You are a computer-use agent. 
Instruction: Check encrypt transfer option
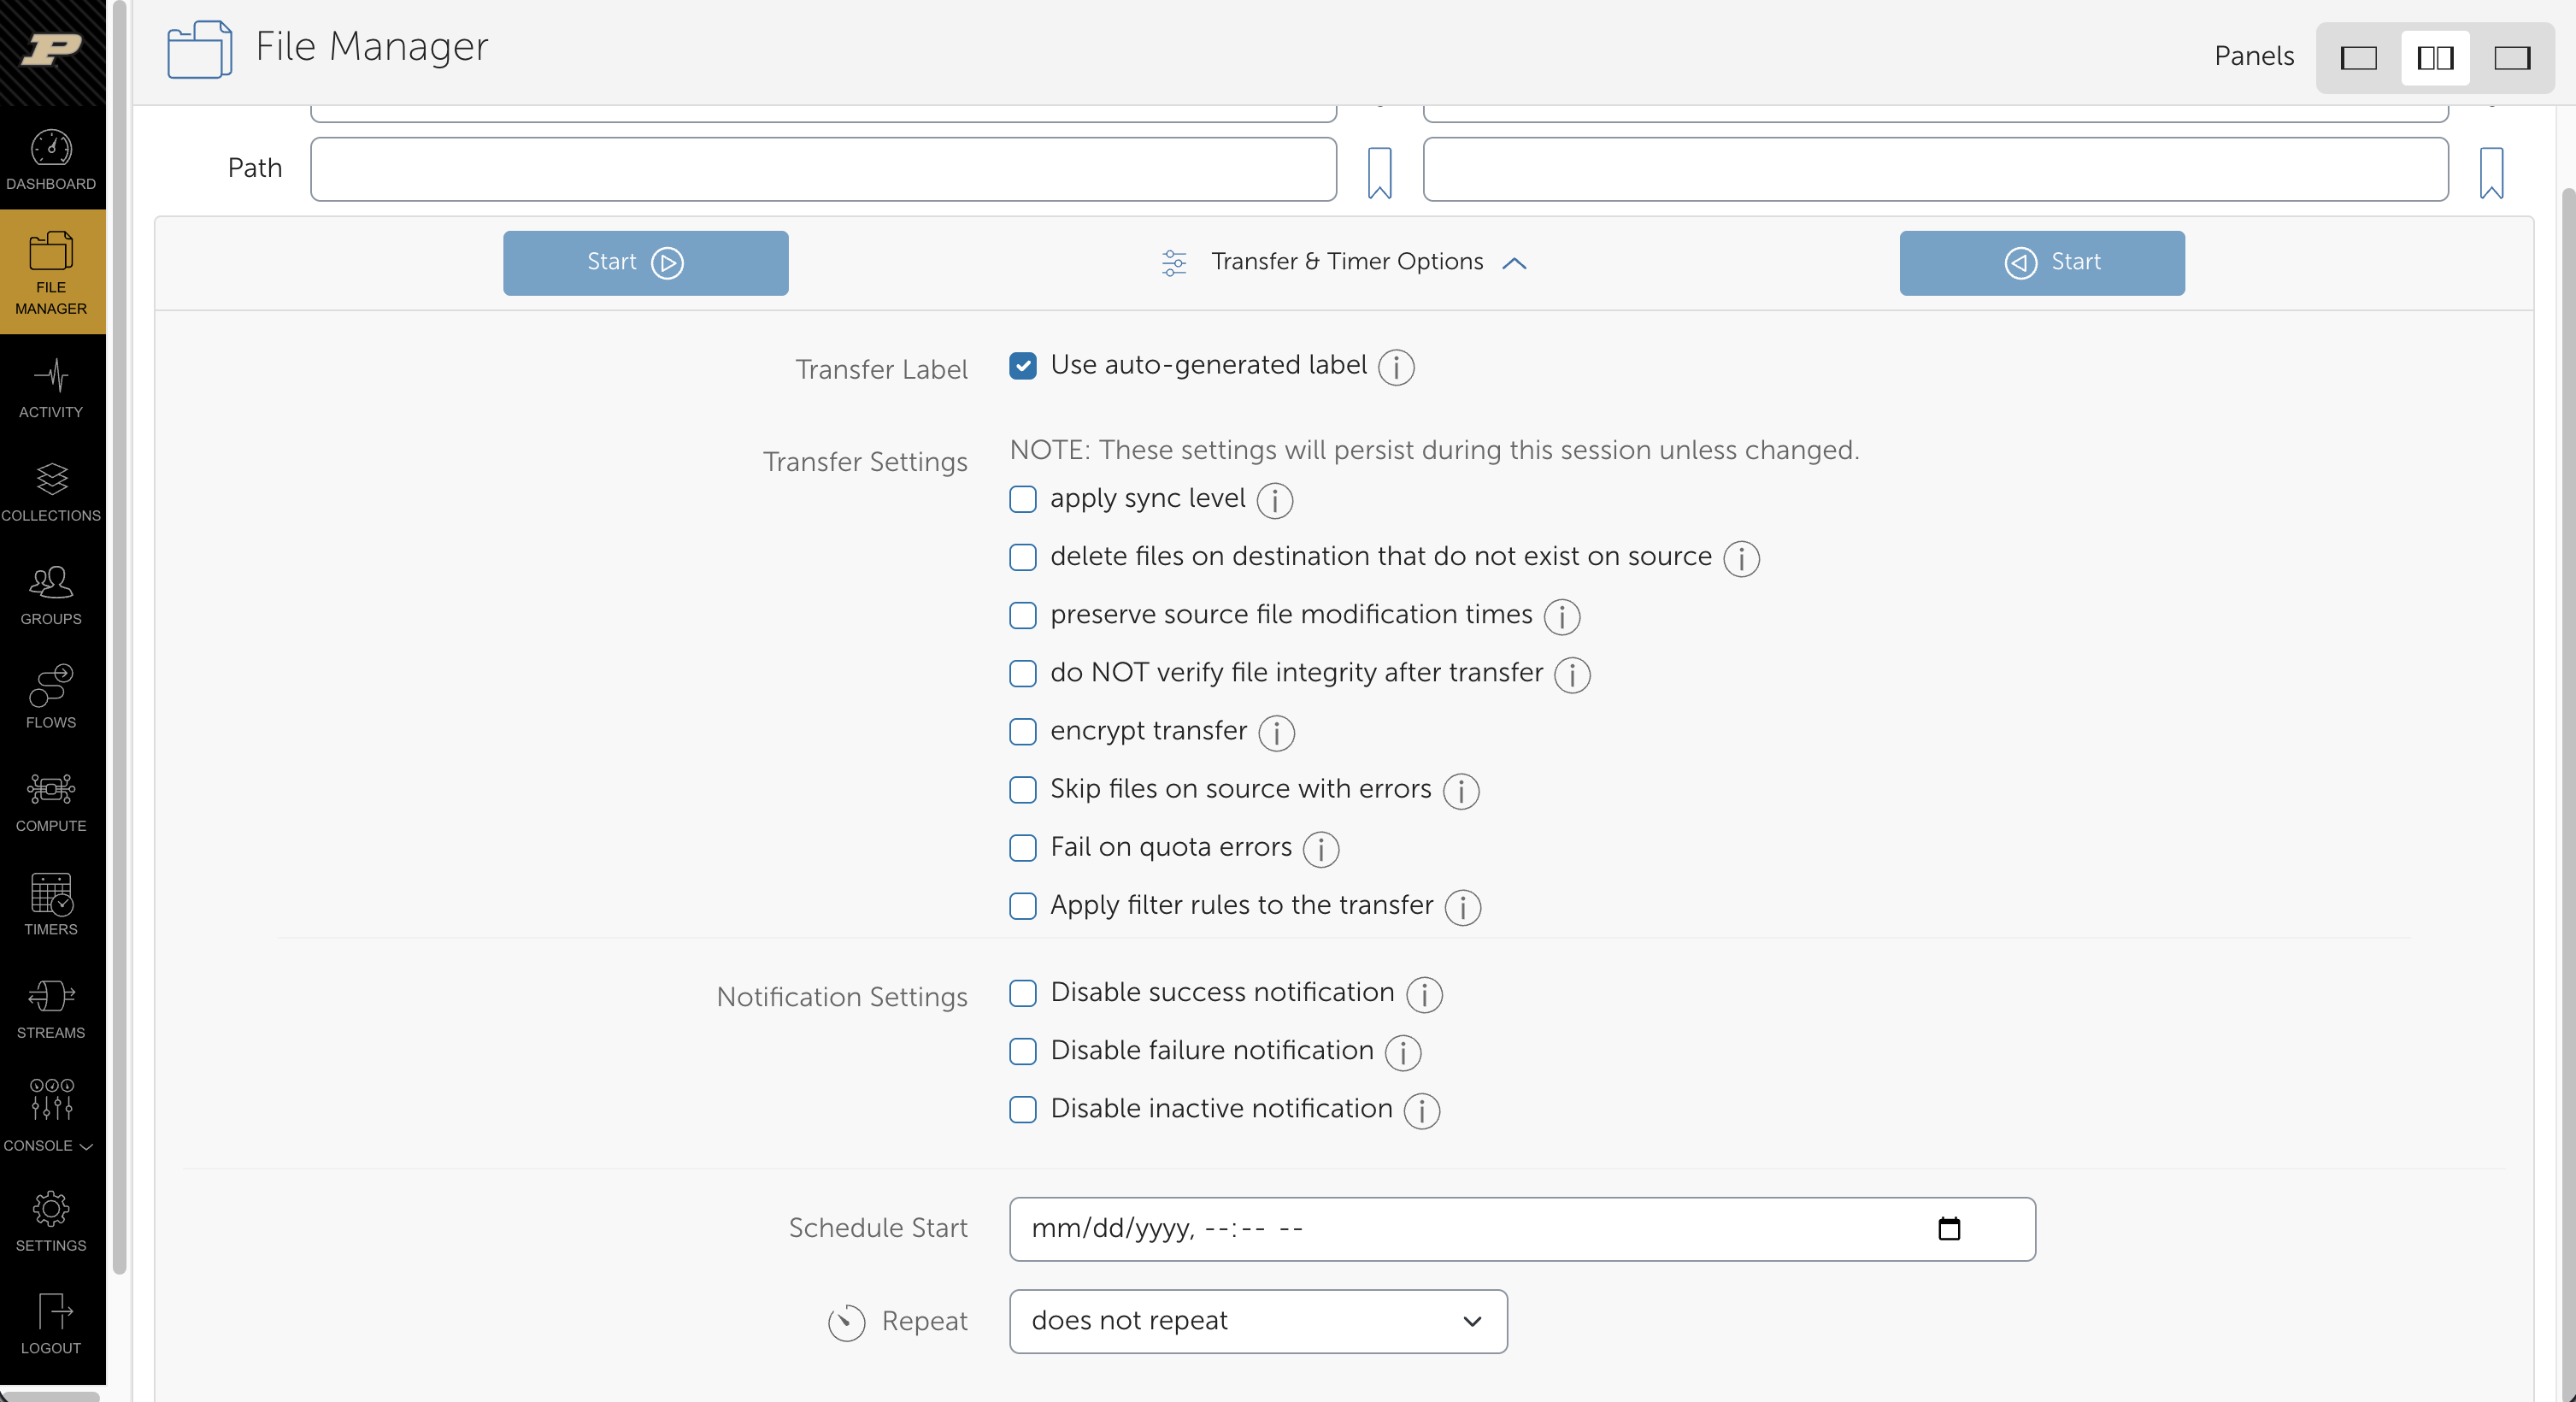pos(1023,732)
